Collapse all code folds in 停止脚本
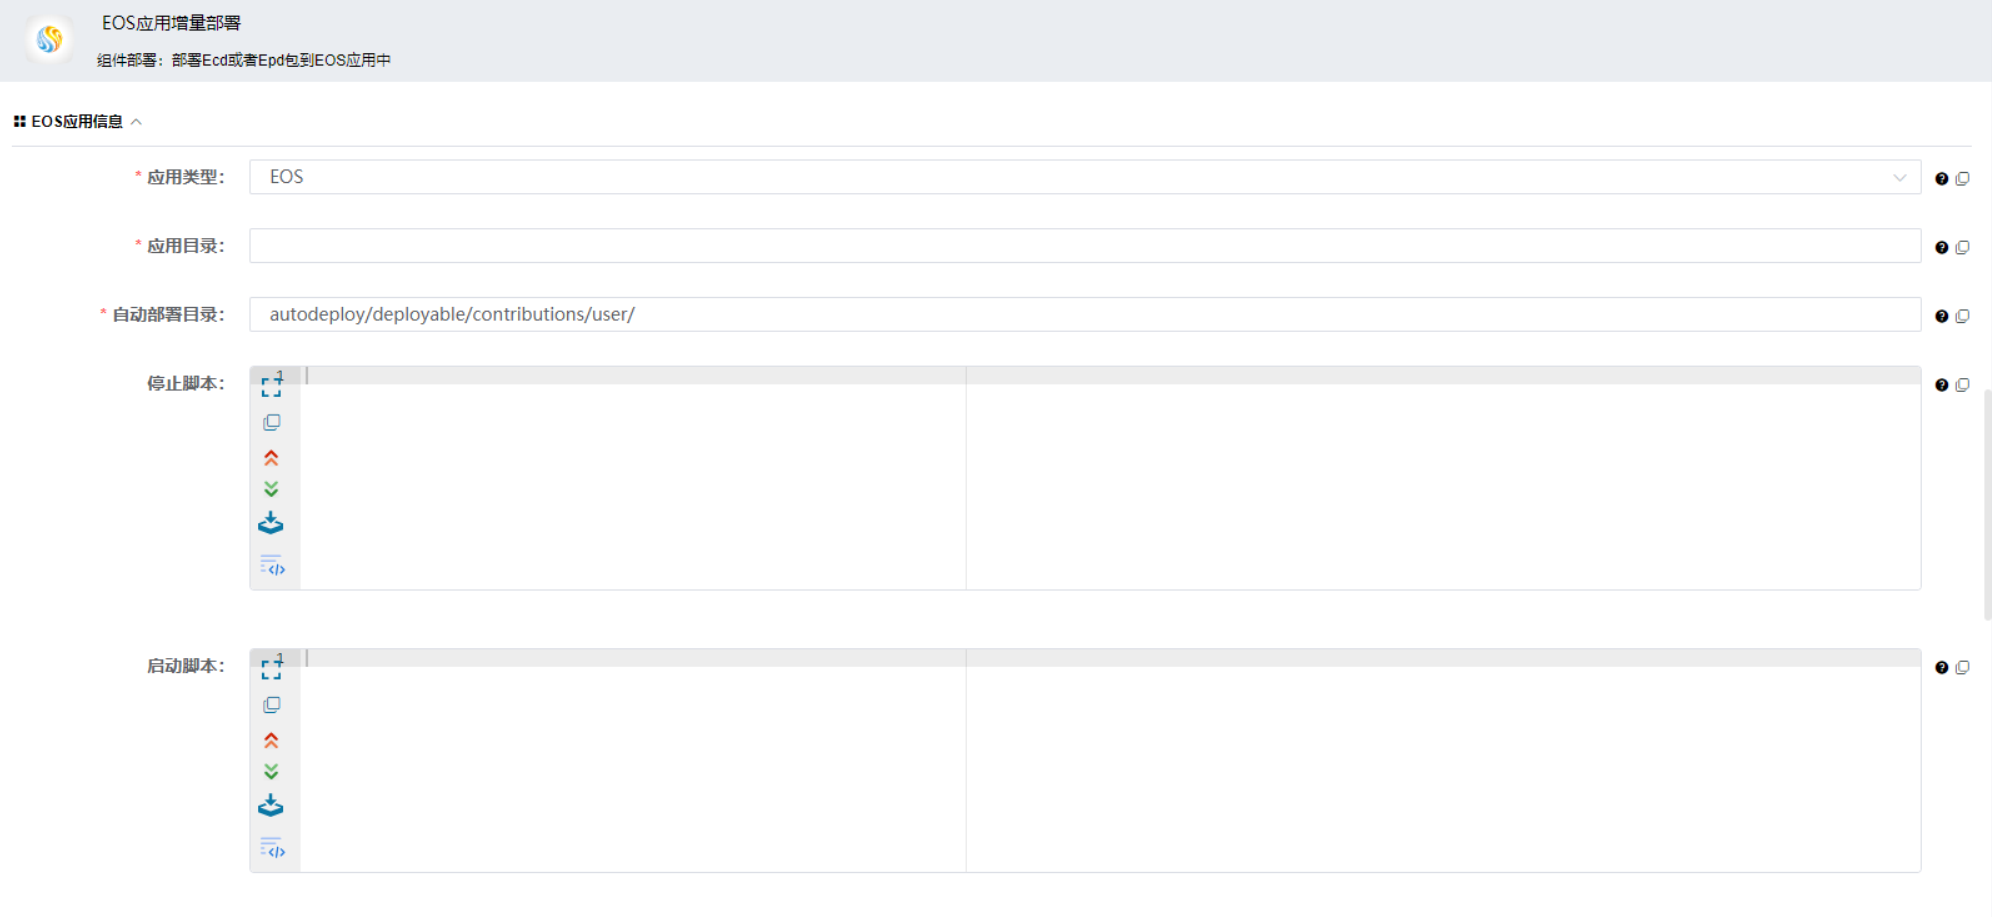Viewport: 1992px width, 917px height. click(271, 457)
